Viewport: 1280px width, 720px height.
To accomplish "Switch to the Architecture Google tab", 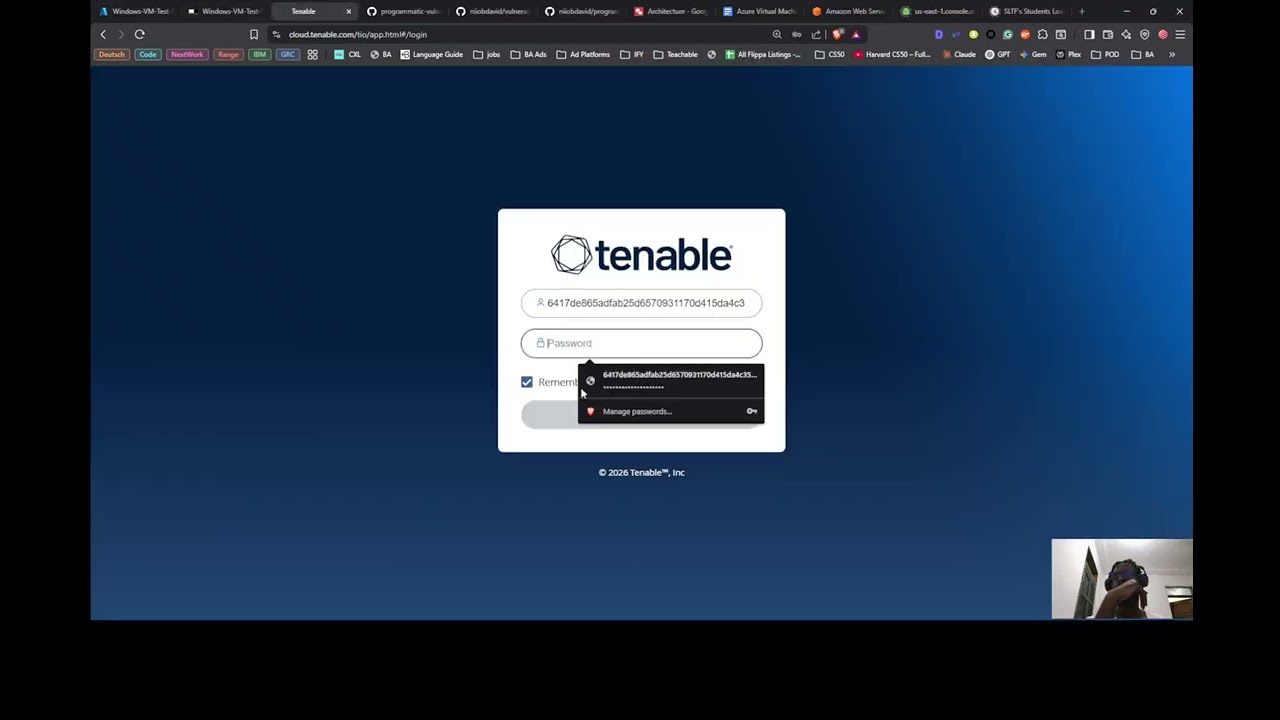I will [x=671, y=11].
